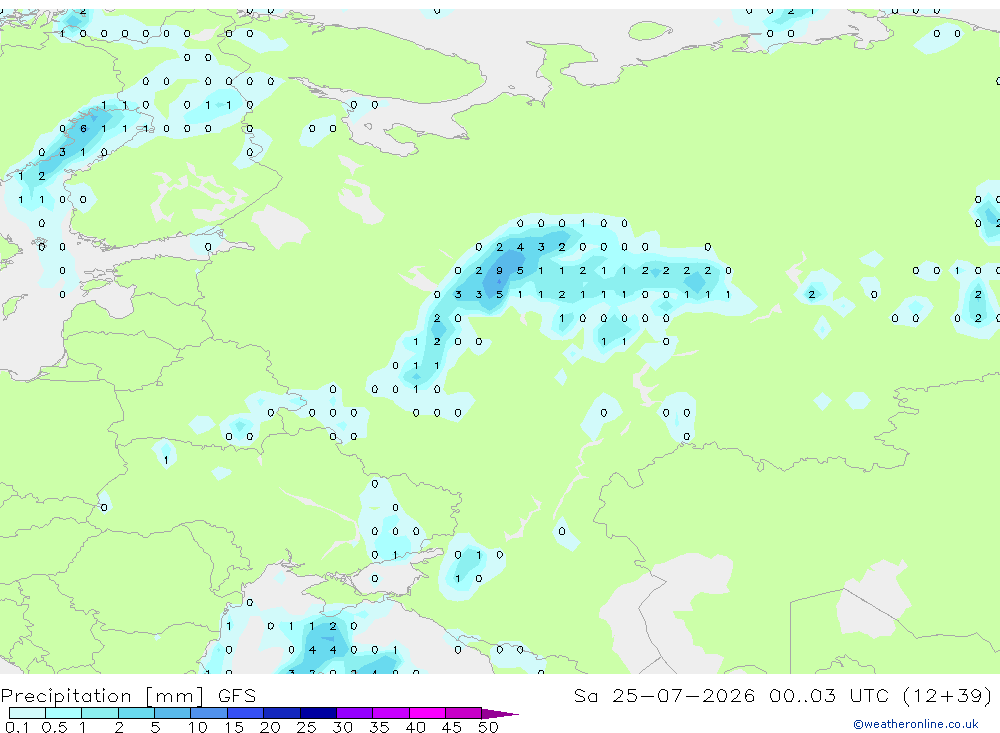Click the '50' legend label
The image size is (1000, 733).
coord(488,727)
